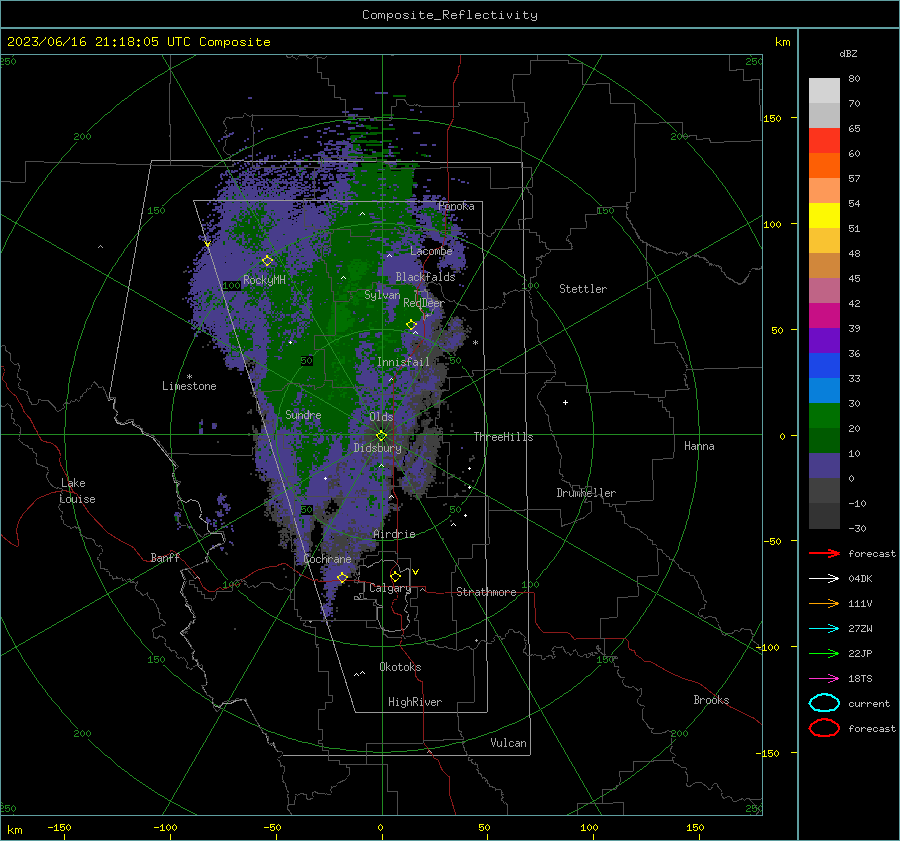Click the Vulcan city label
The width and height of the screenshot is (900, 841).
[508, 743]
